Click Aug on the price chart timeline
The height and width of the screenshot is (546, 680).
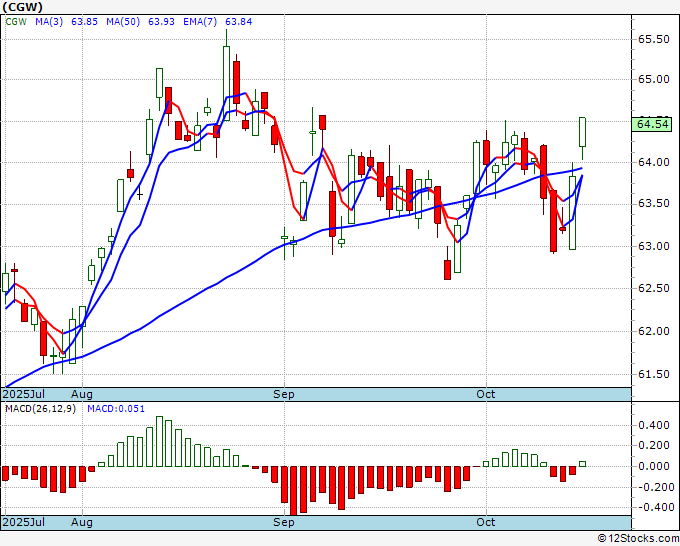82,394
